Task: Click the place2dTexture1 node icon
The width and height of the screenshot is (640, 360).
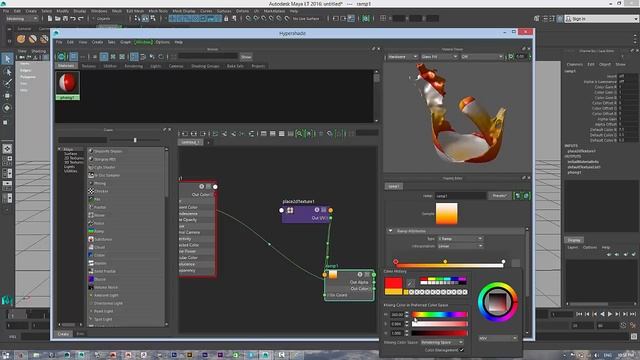Action: (290, 210)
